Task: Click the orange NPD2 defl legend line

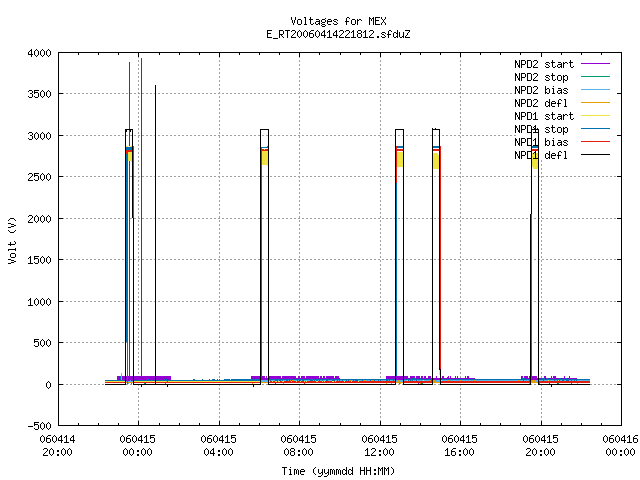Action: 595,102
